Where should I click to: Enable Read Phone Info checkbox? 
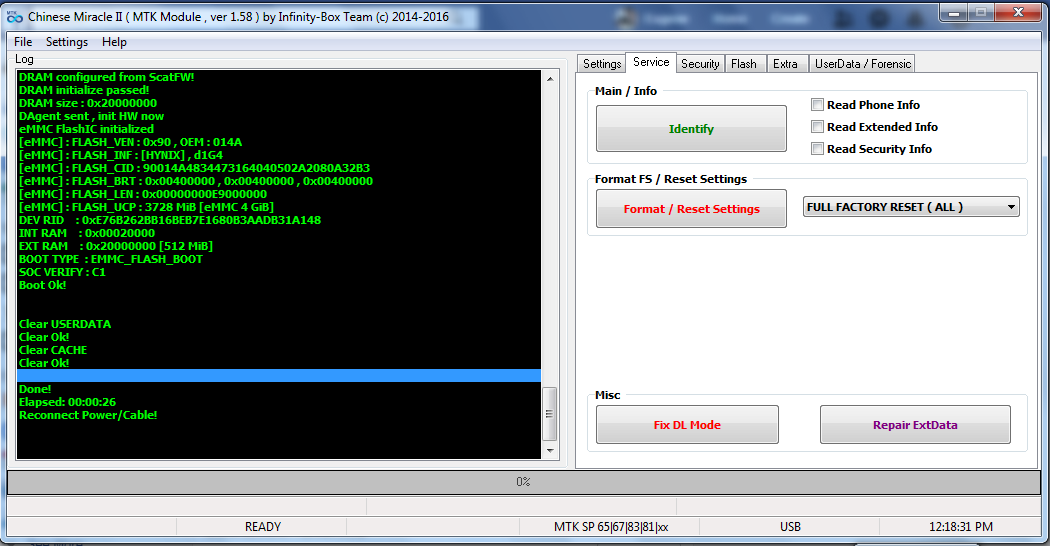point(817,105)
